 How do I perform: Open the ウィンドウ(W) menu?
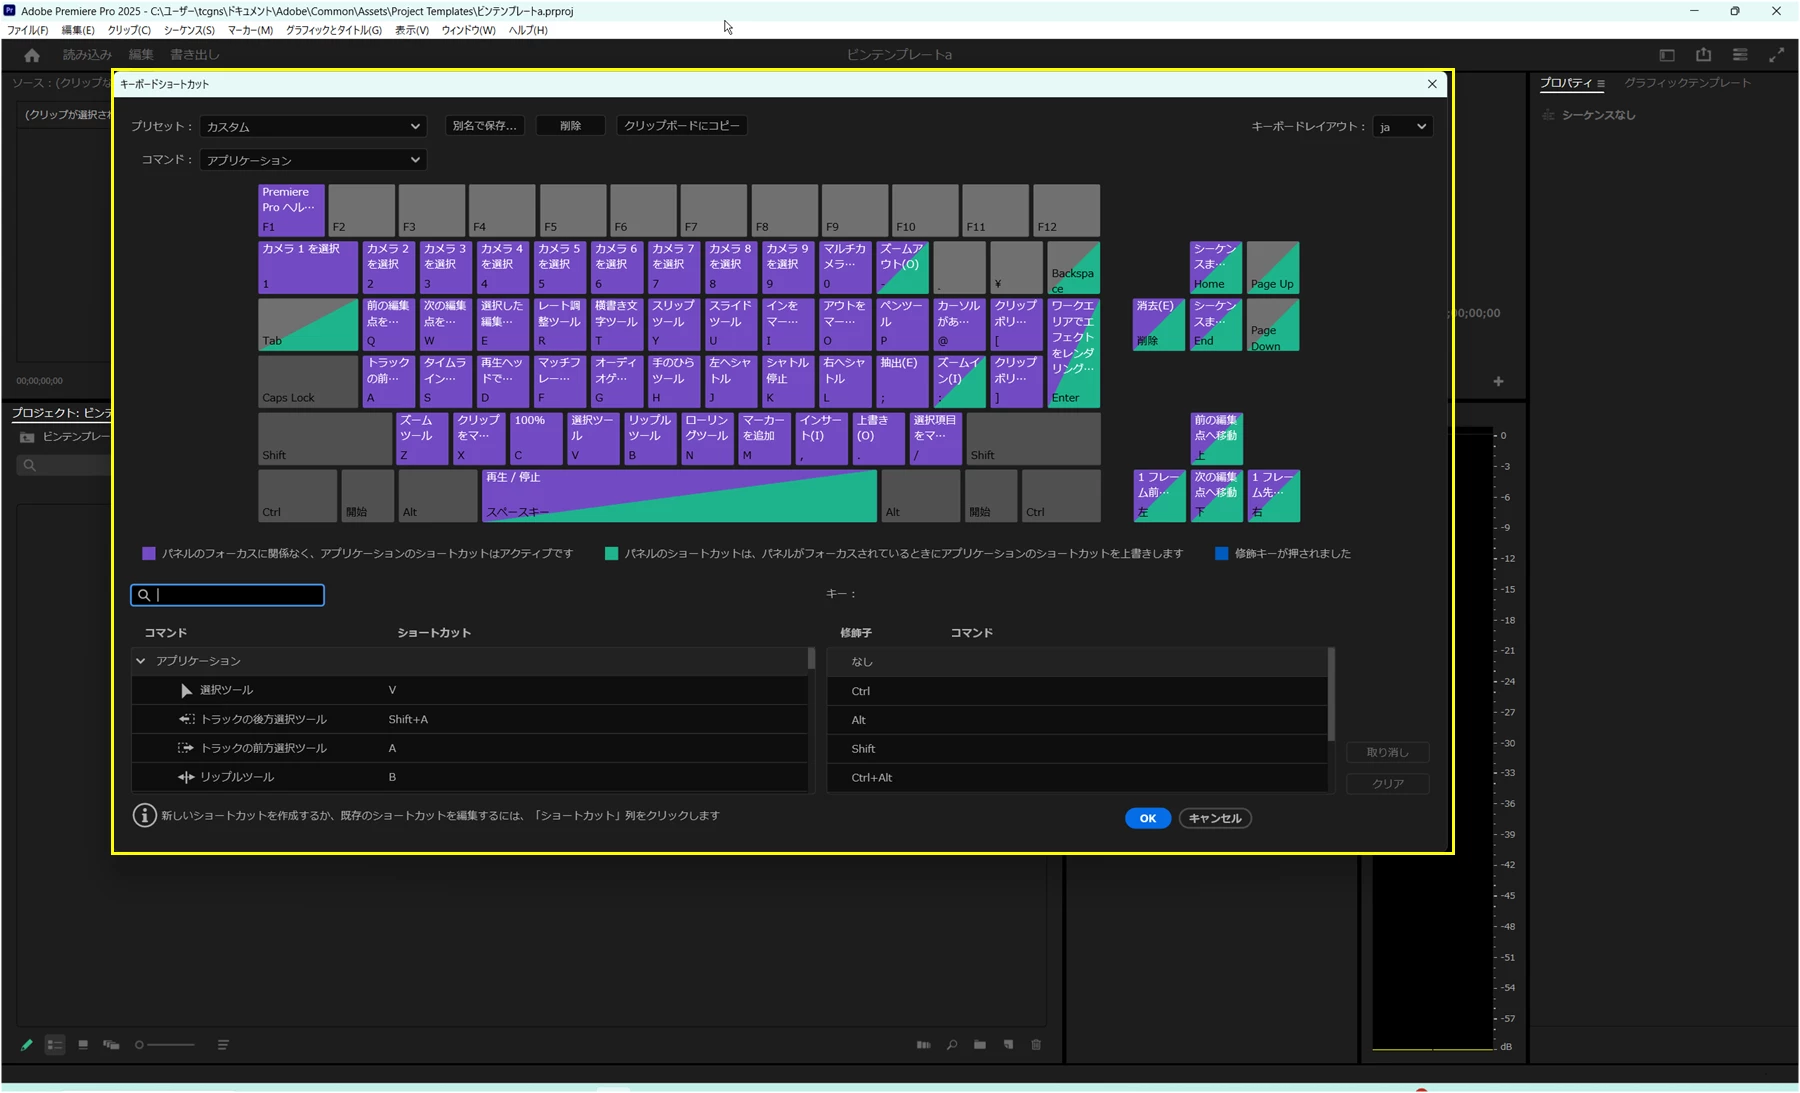(x=468, y=30)
